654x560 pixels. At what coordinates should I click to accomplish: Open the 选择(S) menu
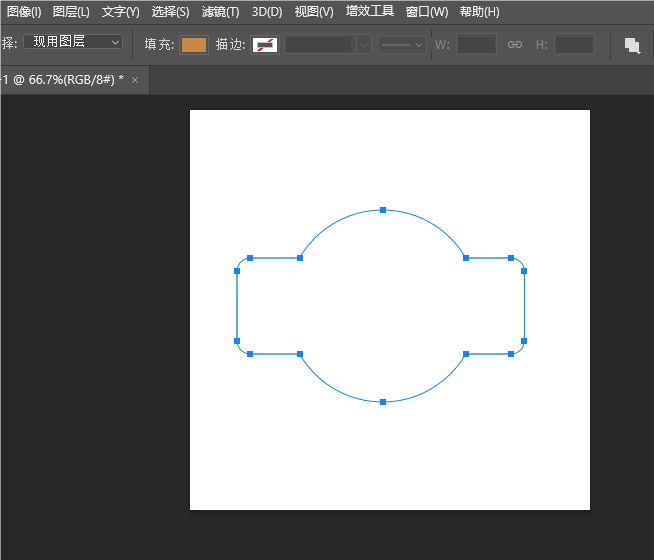click(x=170, y=12)
